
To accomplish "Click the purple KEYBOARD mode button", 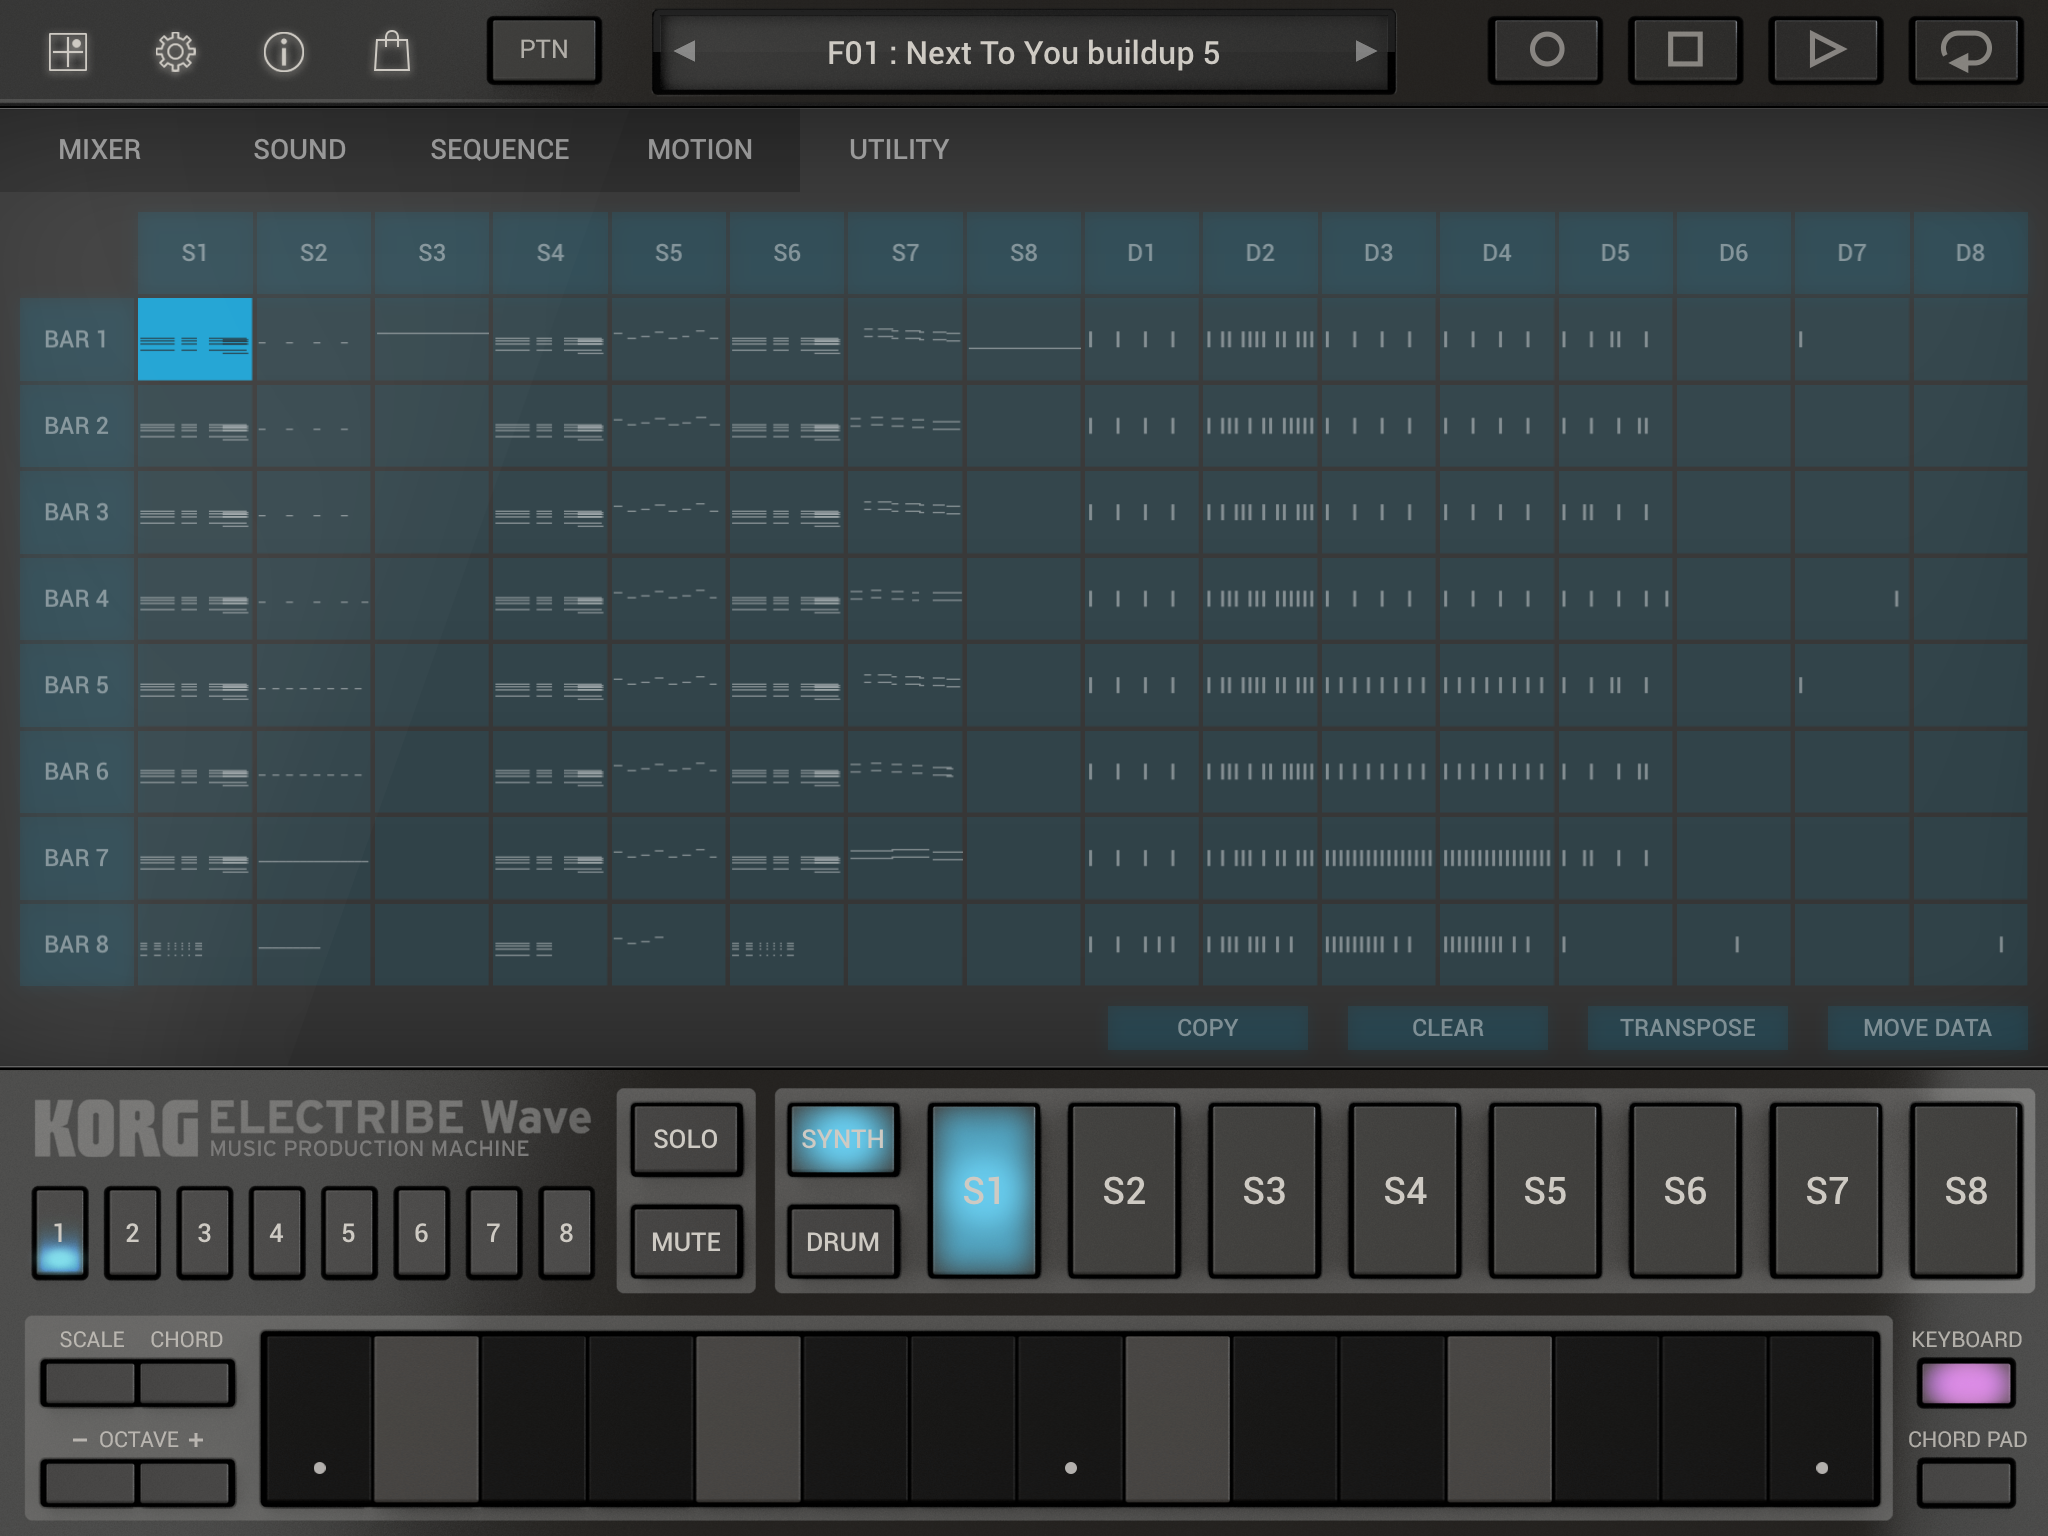I will pos(1965,1384).
